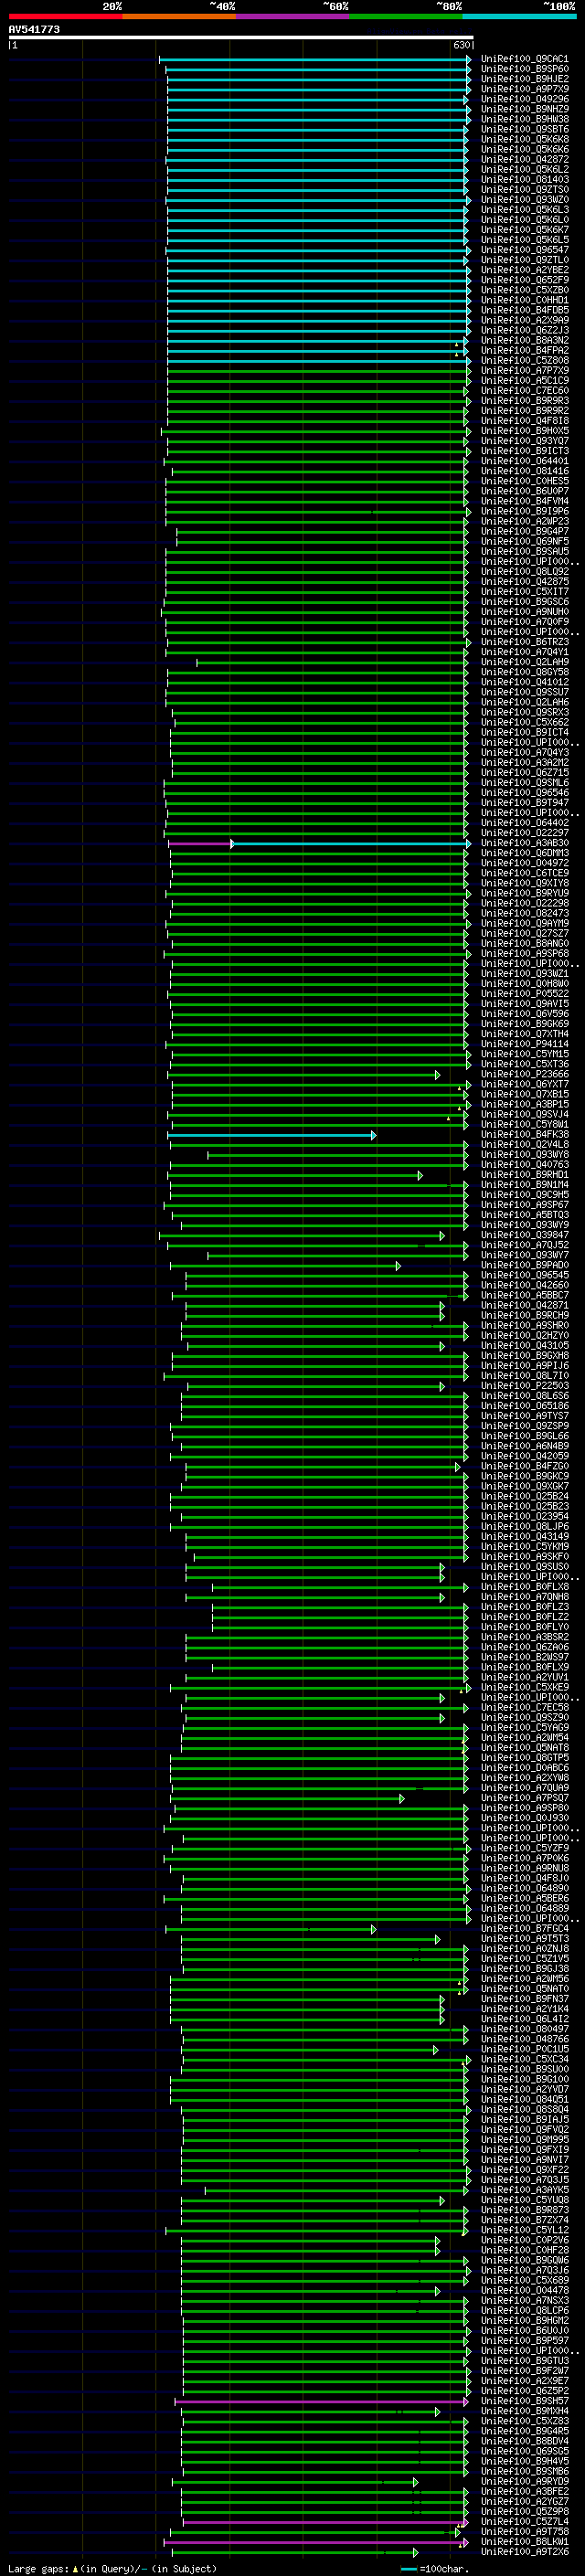The width and height of the screenshot is (585, 2576).
Task: Select label UniRef100_Q9XIY8
Action: [x=524, y=883]
